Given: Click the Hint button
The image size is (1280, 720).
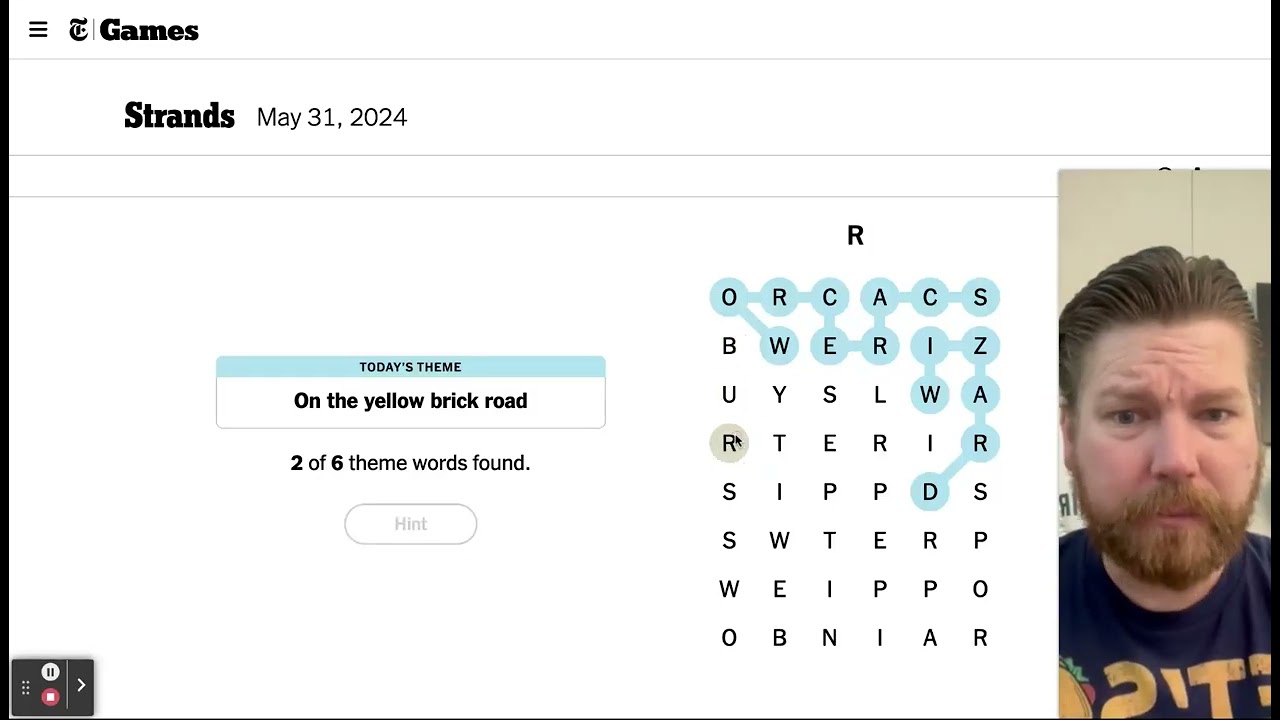Looking at the screenshot, I should tap(410, 524).
